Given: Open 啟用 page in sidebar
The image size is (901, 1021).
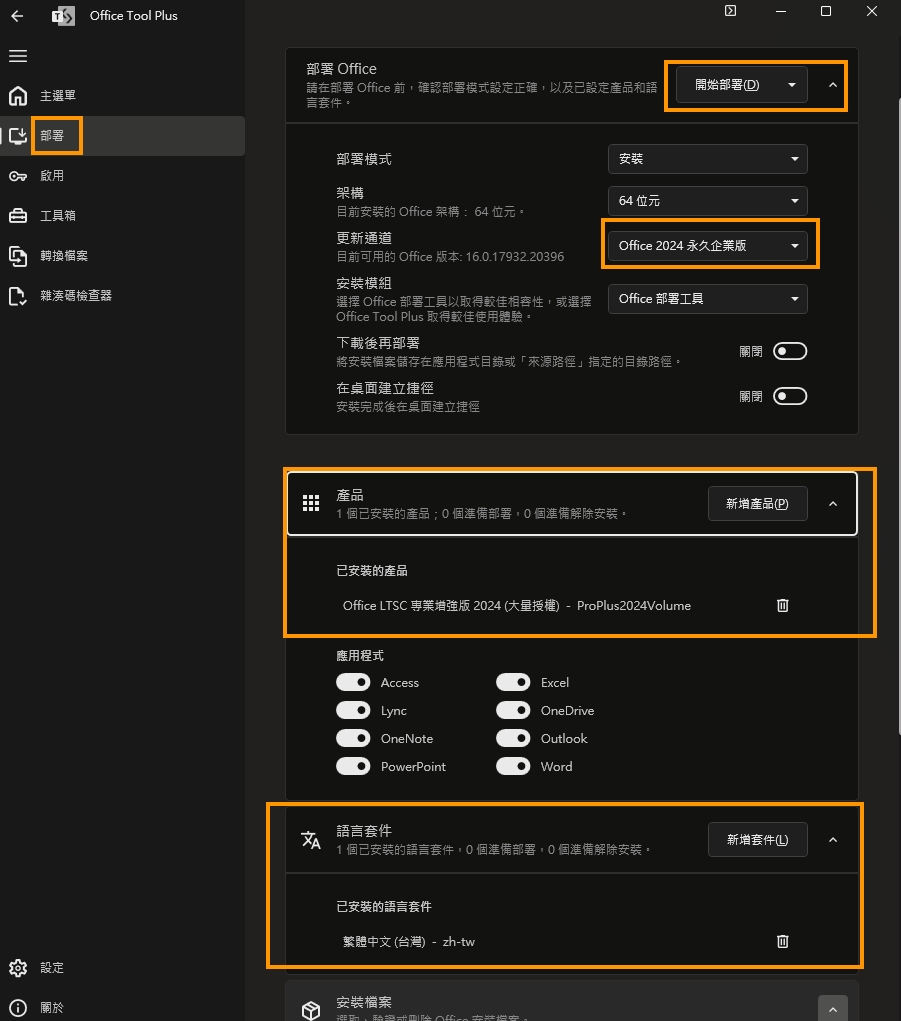Looking at the screenshot, I should [x=122, y=176].
